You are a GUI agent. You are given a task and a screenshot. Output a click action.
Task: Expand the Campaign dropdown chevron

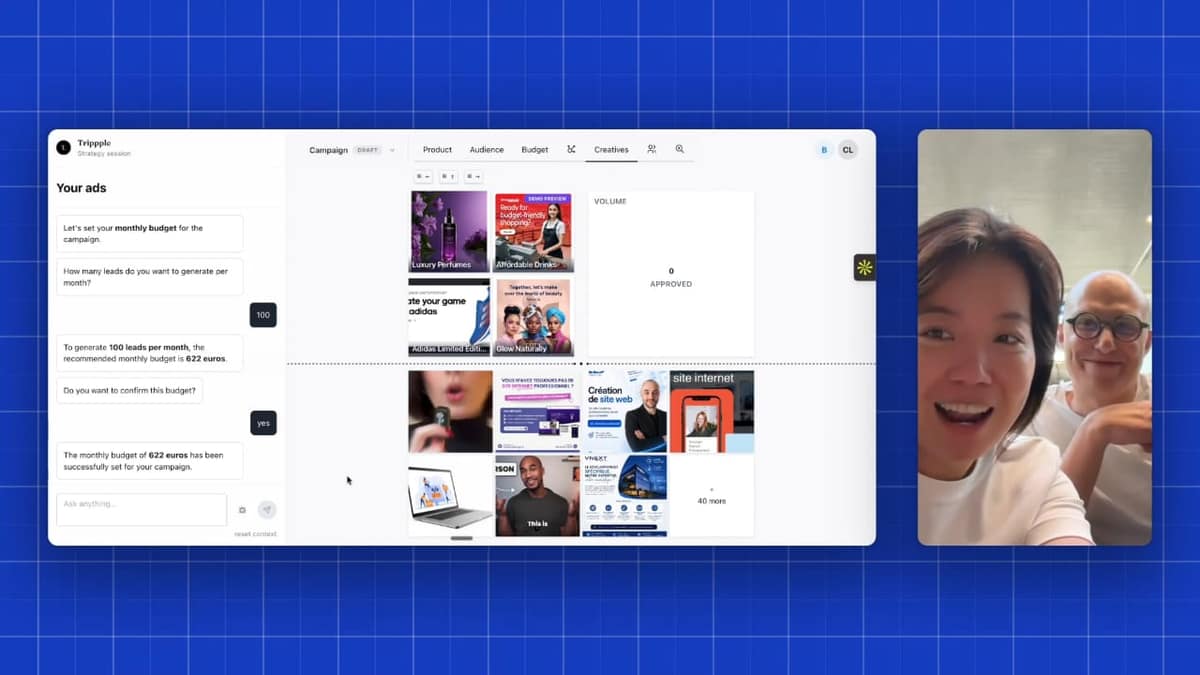click(x=392, y=150)
